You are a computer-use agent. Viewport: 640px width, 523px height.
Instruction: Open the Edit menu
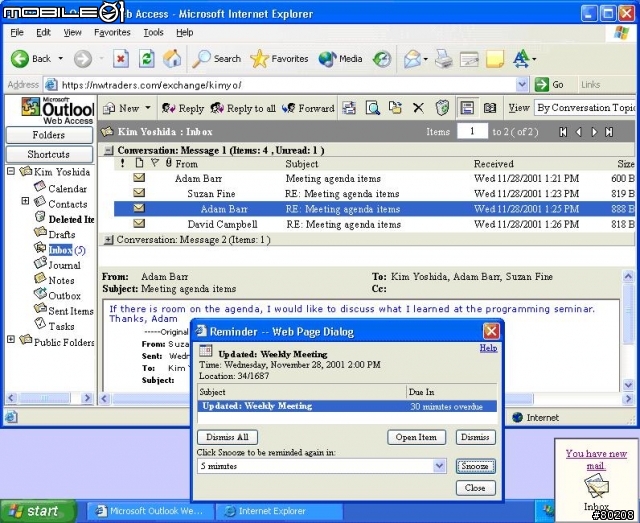43,32
